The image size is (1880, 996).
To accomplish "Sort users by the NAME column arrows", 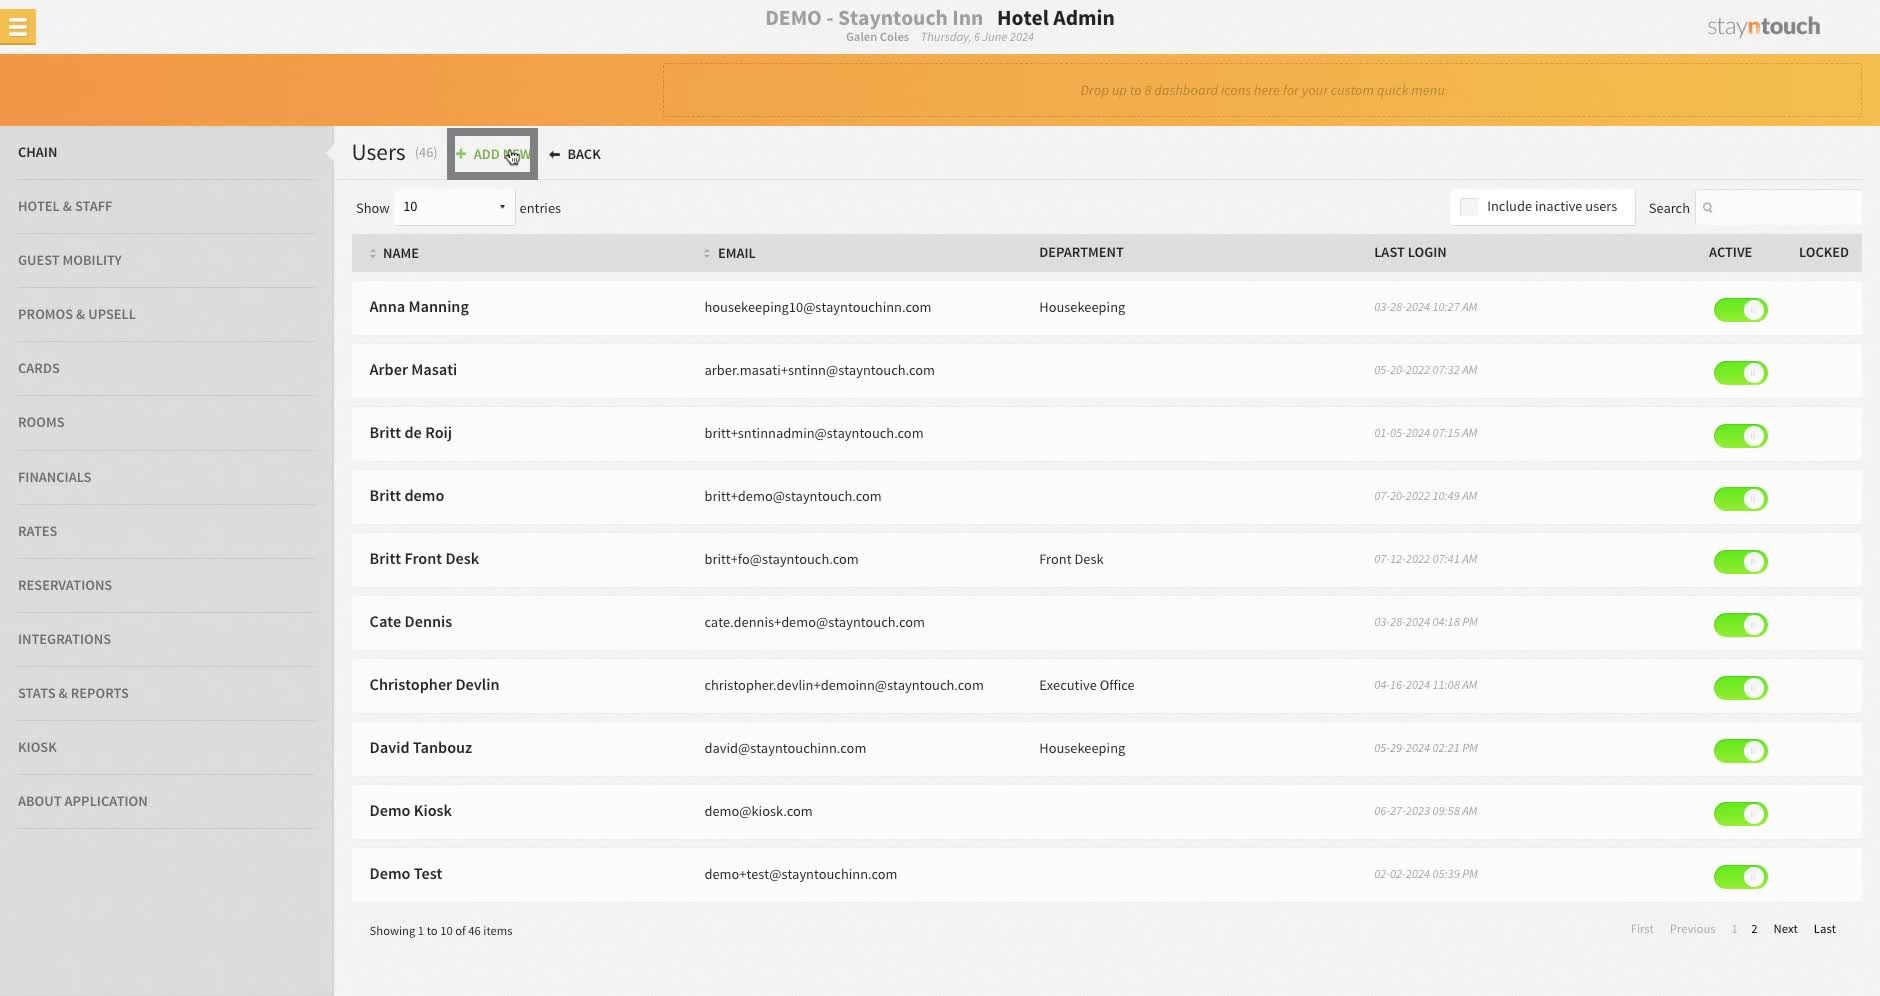I will click(373, 254).
